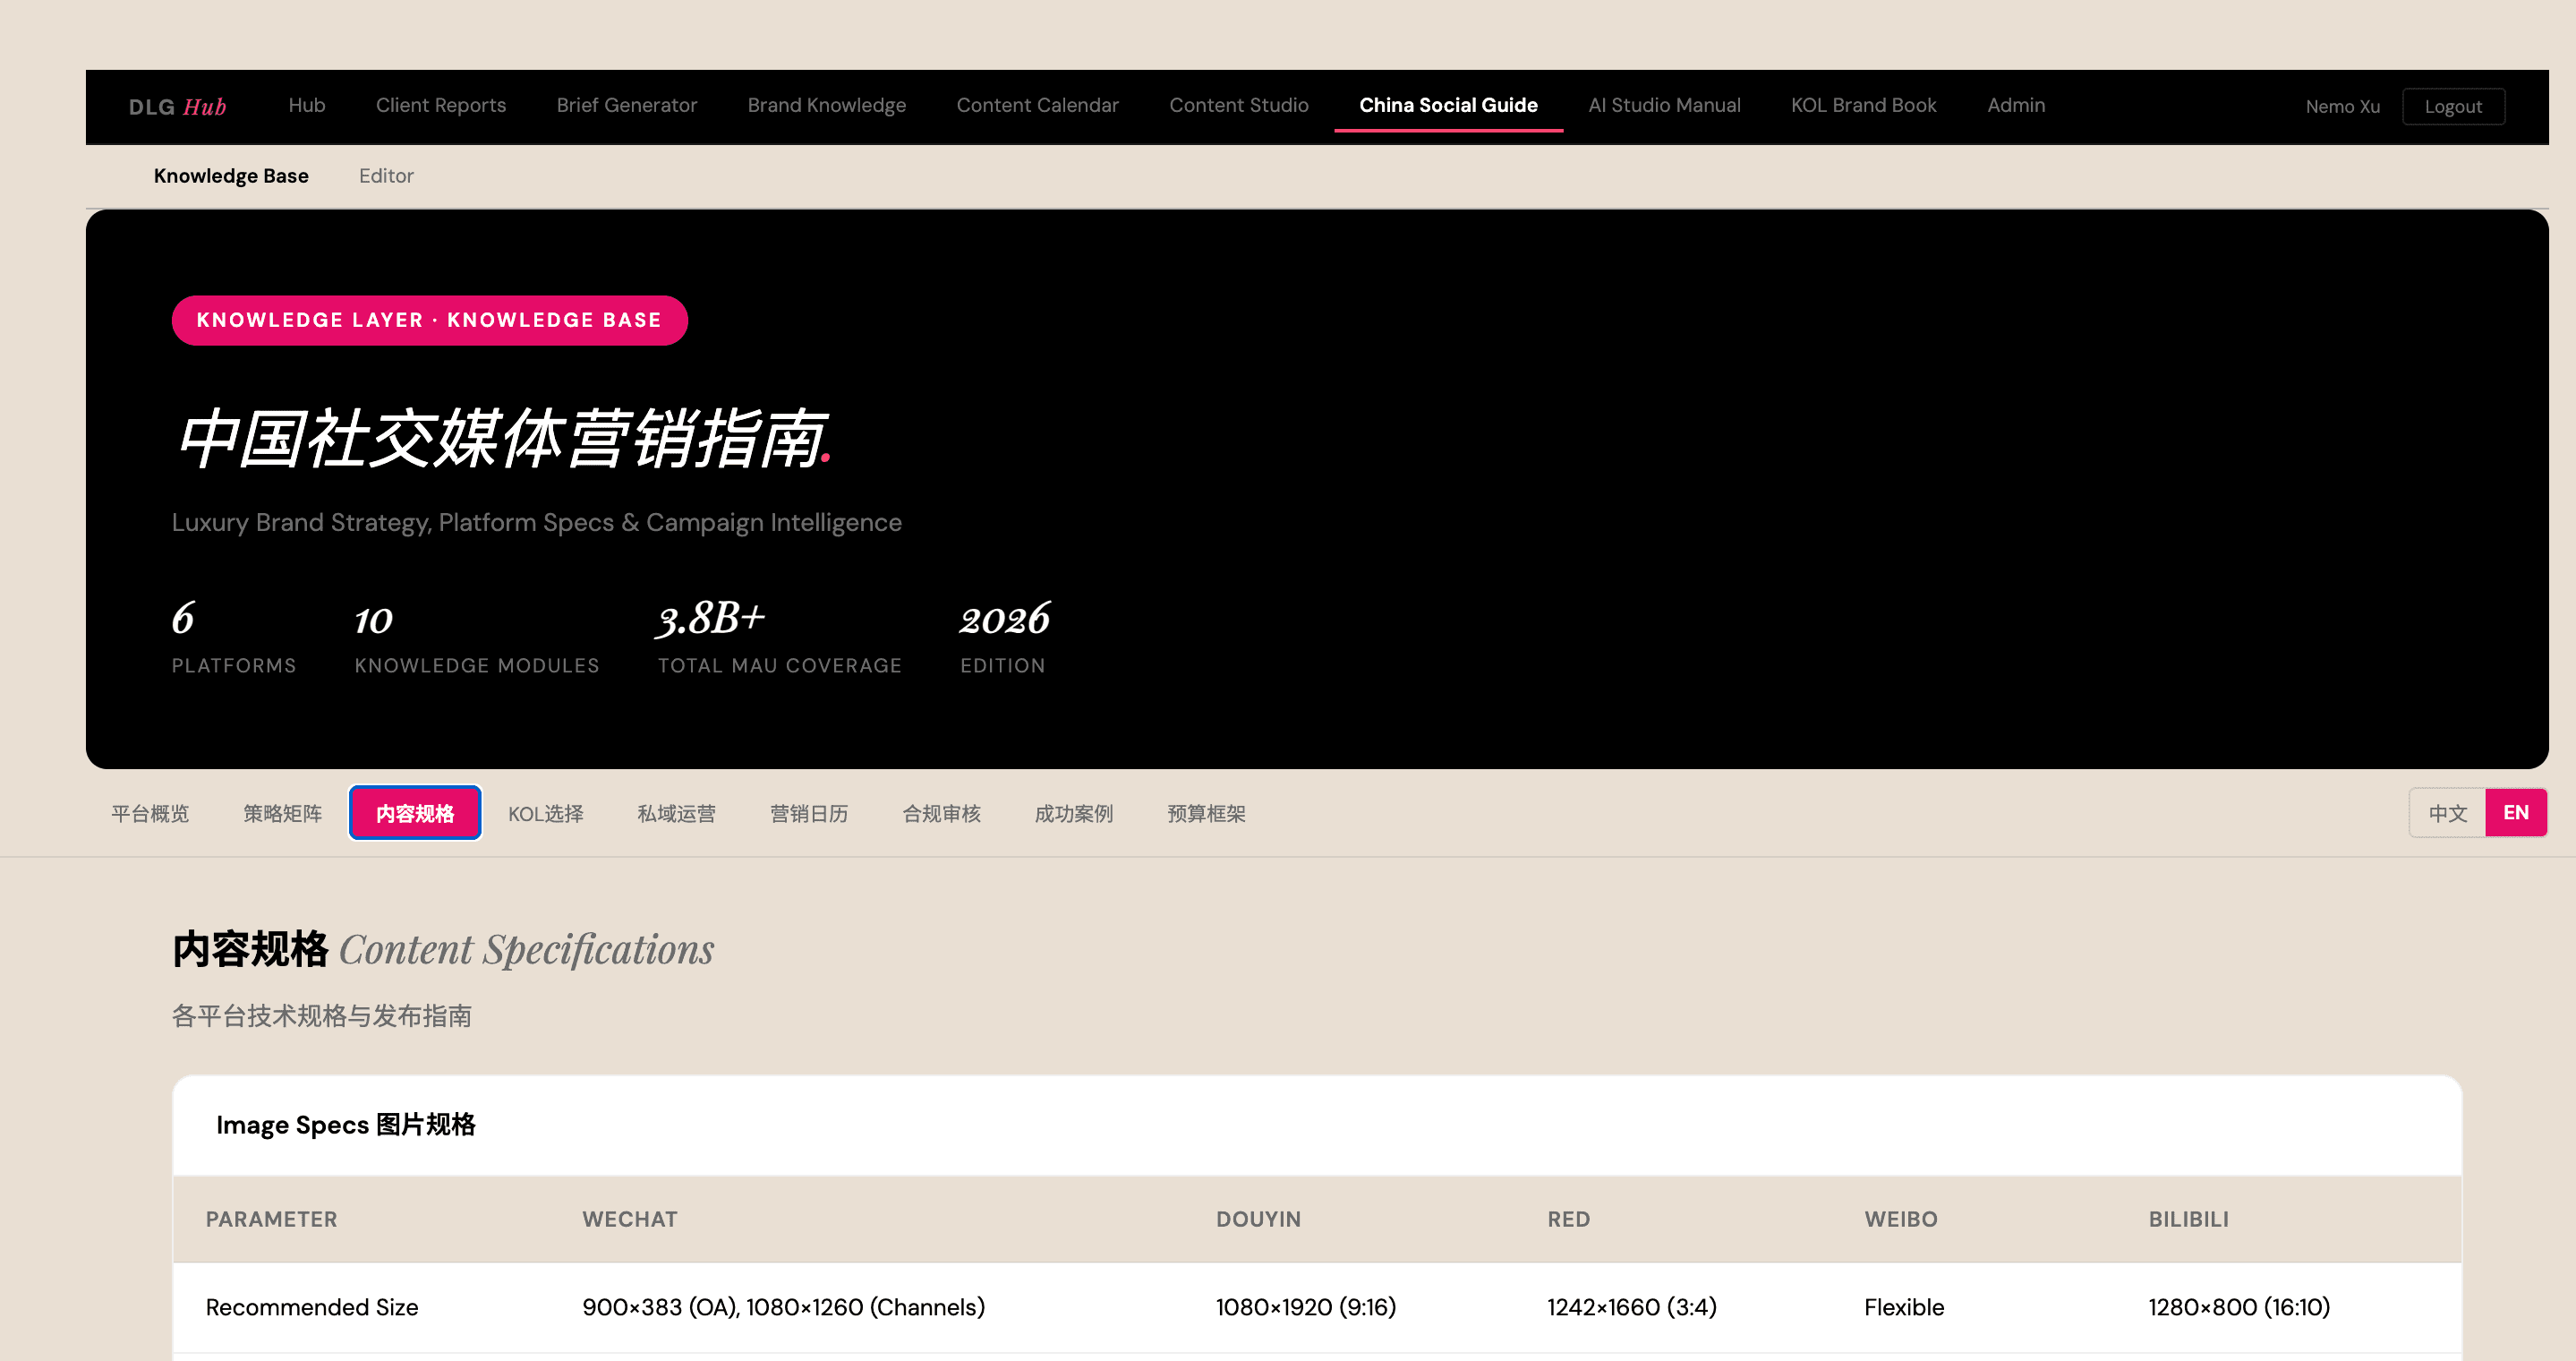Click Nemo Xu user name

pos(2342,107)
